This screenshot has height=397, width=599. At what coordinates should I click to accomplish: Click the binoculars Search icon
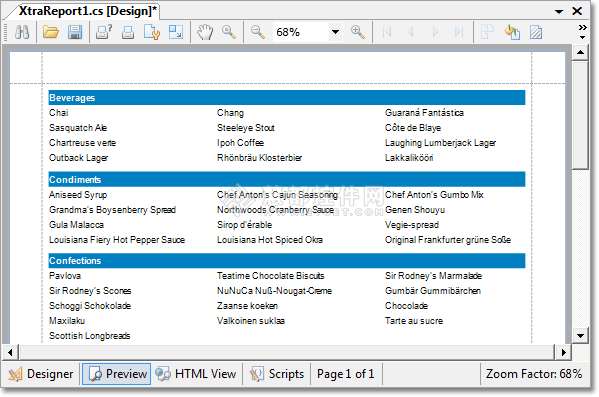(22, 32)
